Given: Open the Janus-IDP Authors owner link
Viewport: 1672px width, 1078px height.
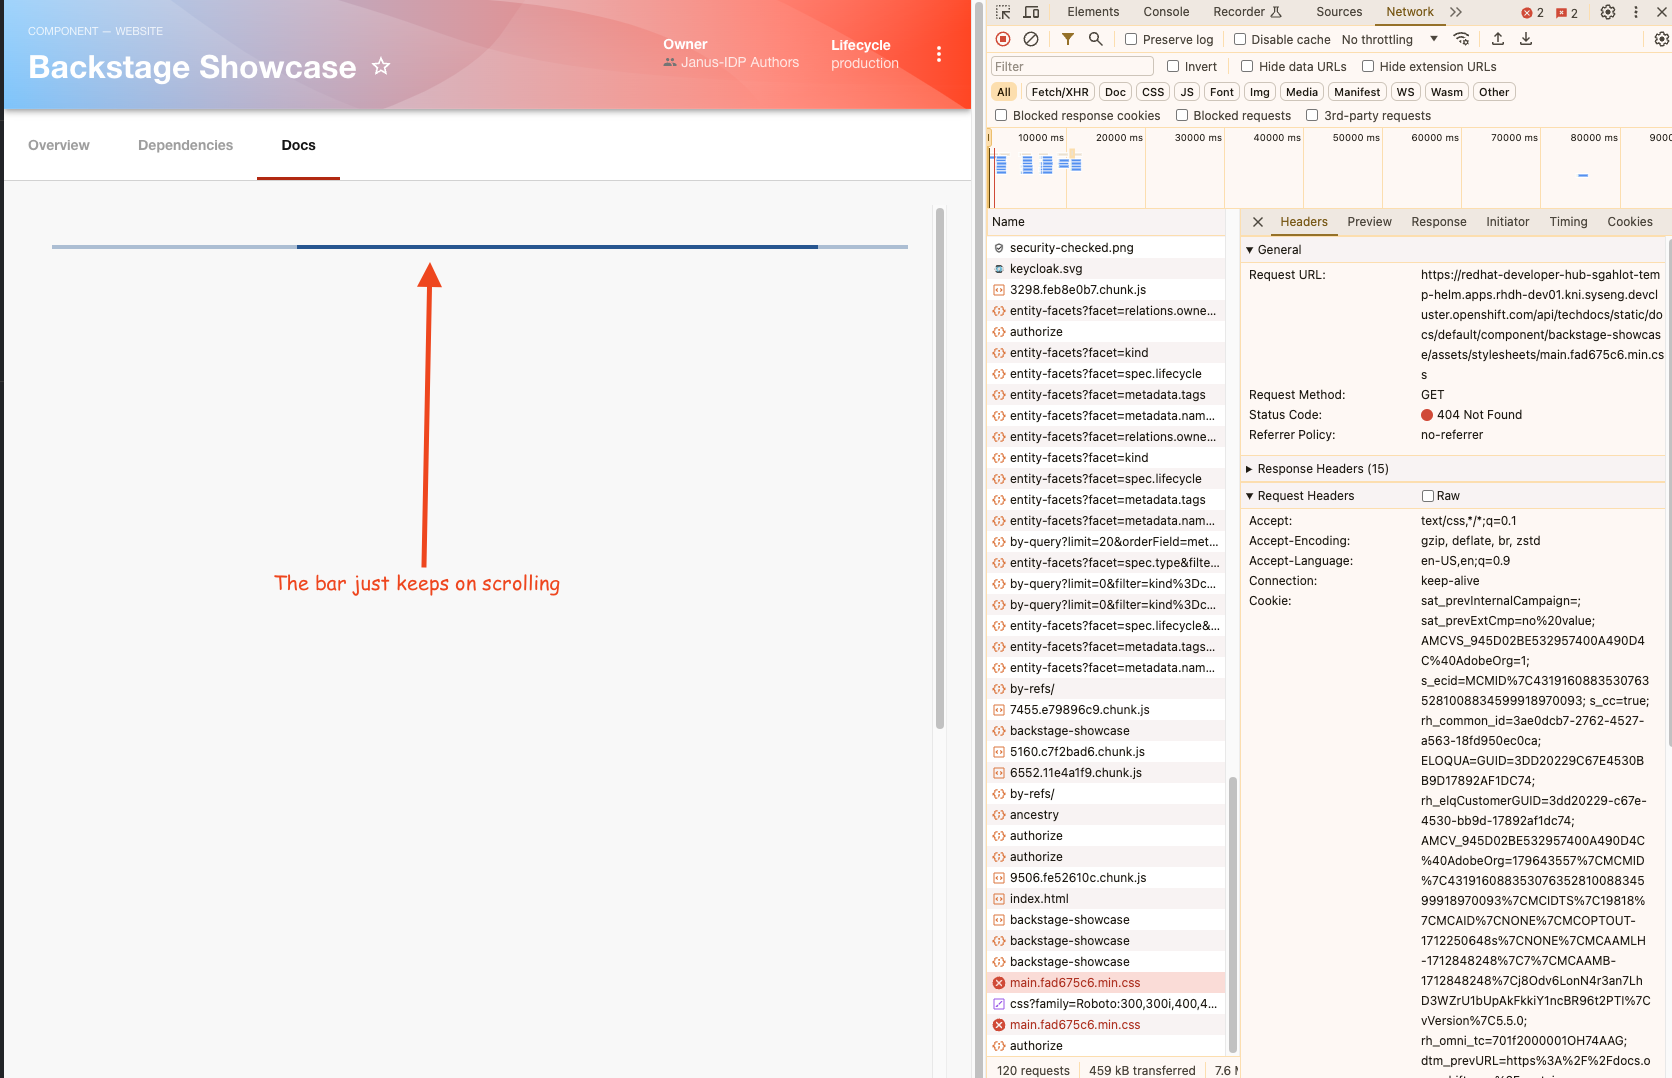Looking at the screenshot, I should pyautogui.click(x=740, y=62).
